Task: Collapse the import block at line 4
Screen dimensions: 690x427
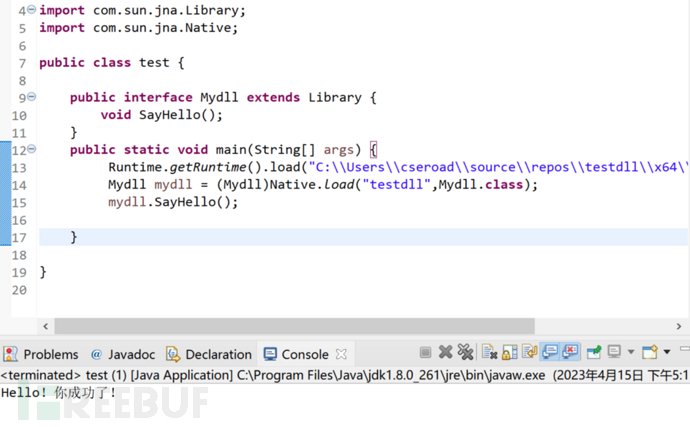Action: pos(31,9)
